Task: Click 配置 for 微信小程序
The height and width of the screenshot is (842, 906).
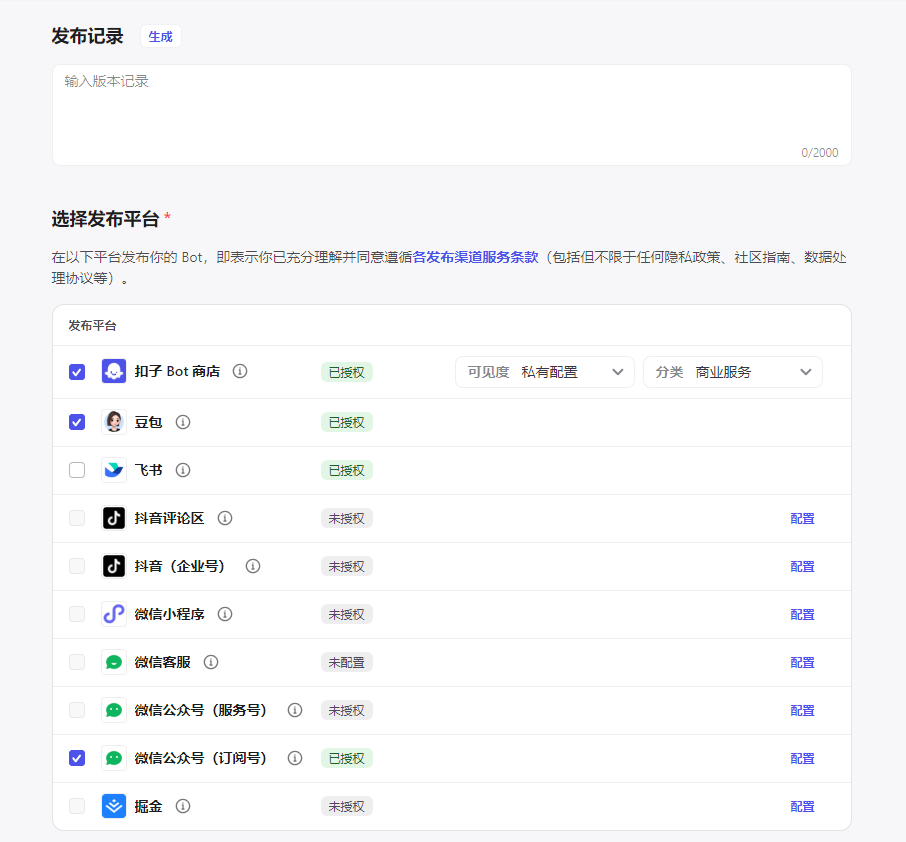Action: tap(802, 614)
